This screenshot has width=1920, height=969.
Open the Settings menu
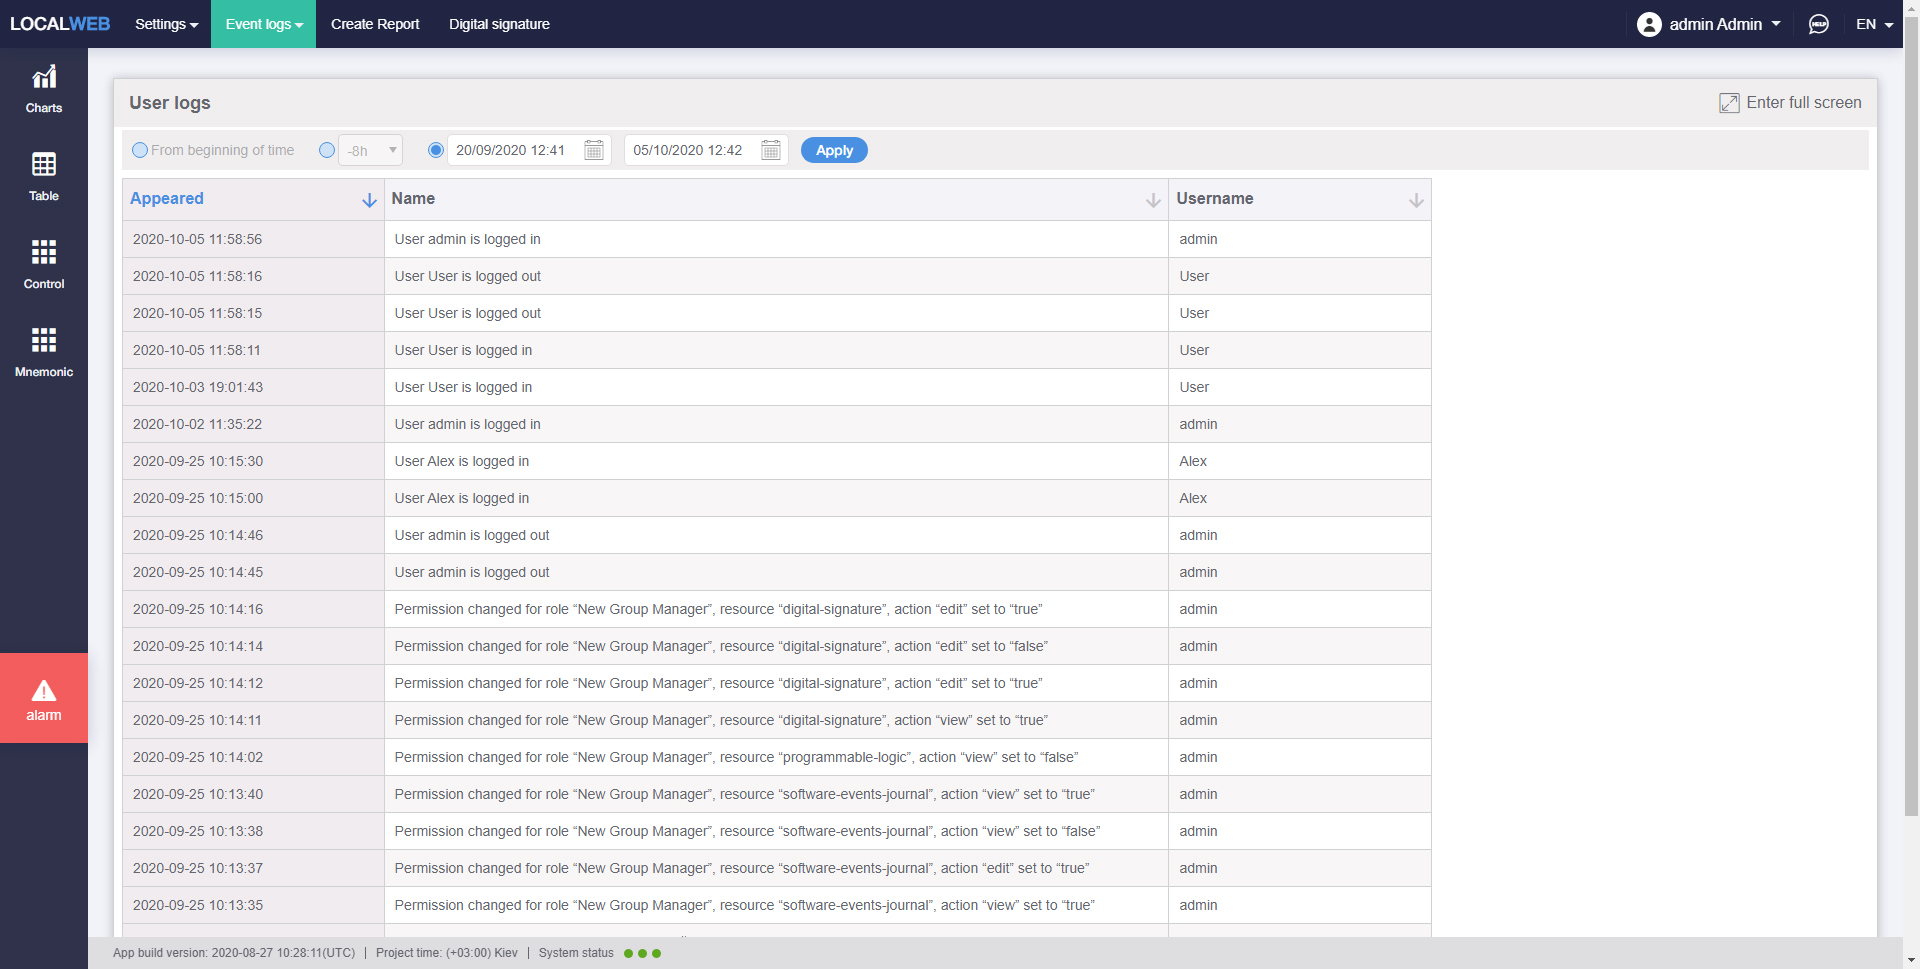pyautogui.click(x=166, y=24)
